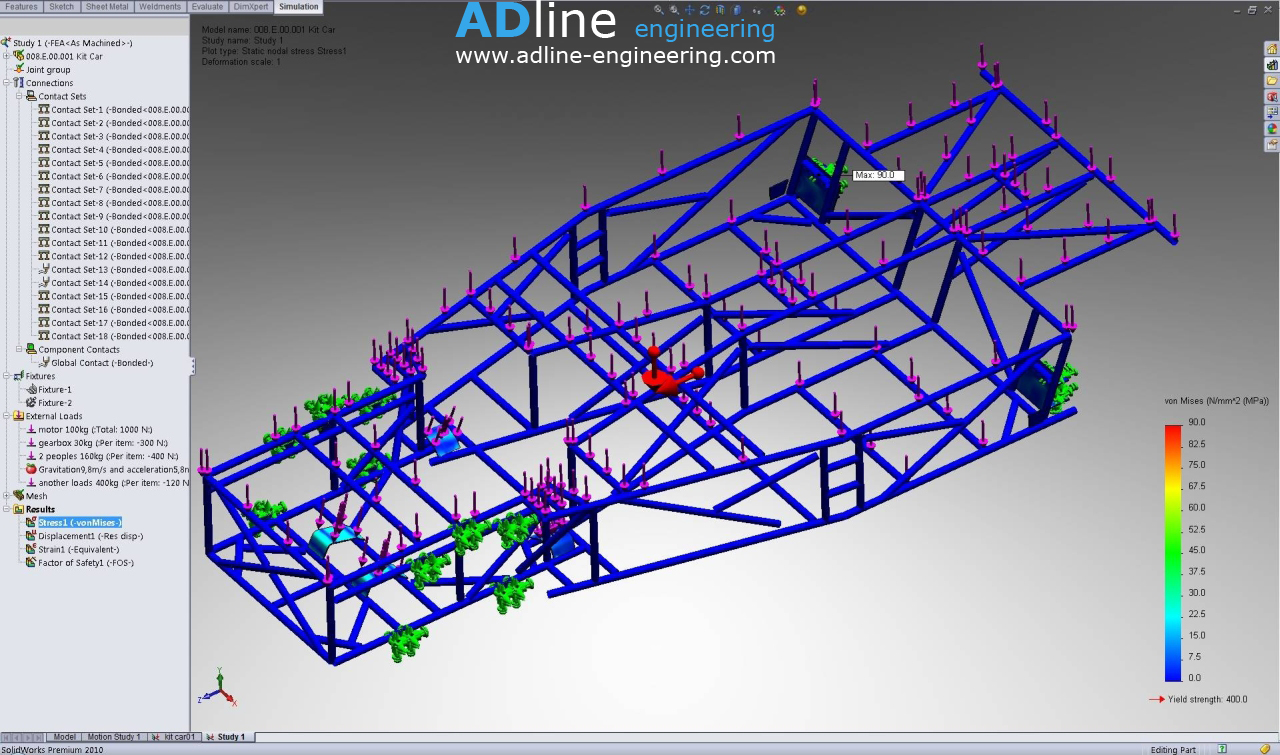Click the yellow Apply Scene sphere icon
Image resolution: width=1280 pixels, height=755 pixels.
point(801,10)
